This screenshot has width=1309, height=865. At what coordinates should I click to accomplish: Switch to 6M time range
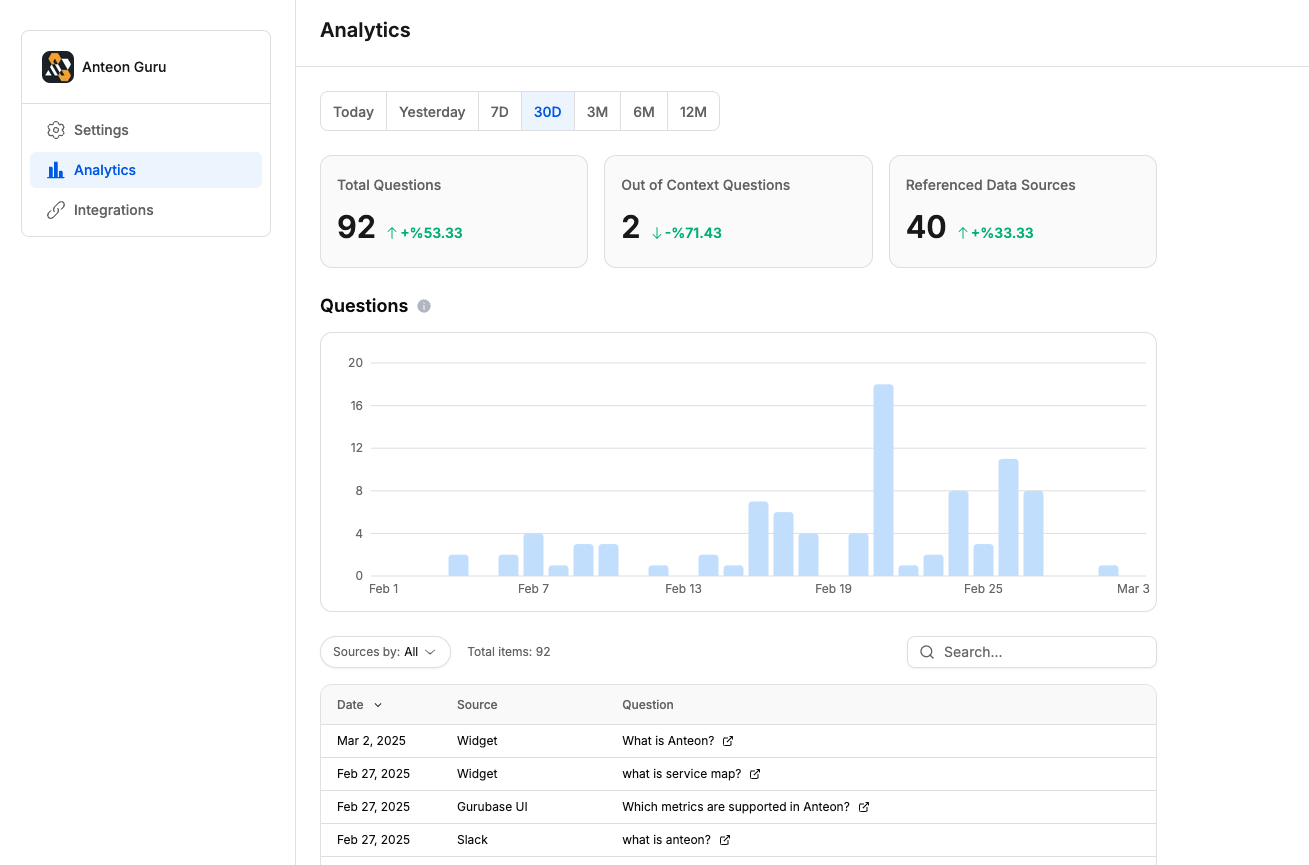(x=644, y=111)
